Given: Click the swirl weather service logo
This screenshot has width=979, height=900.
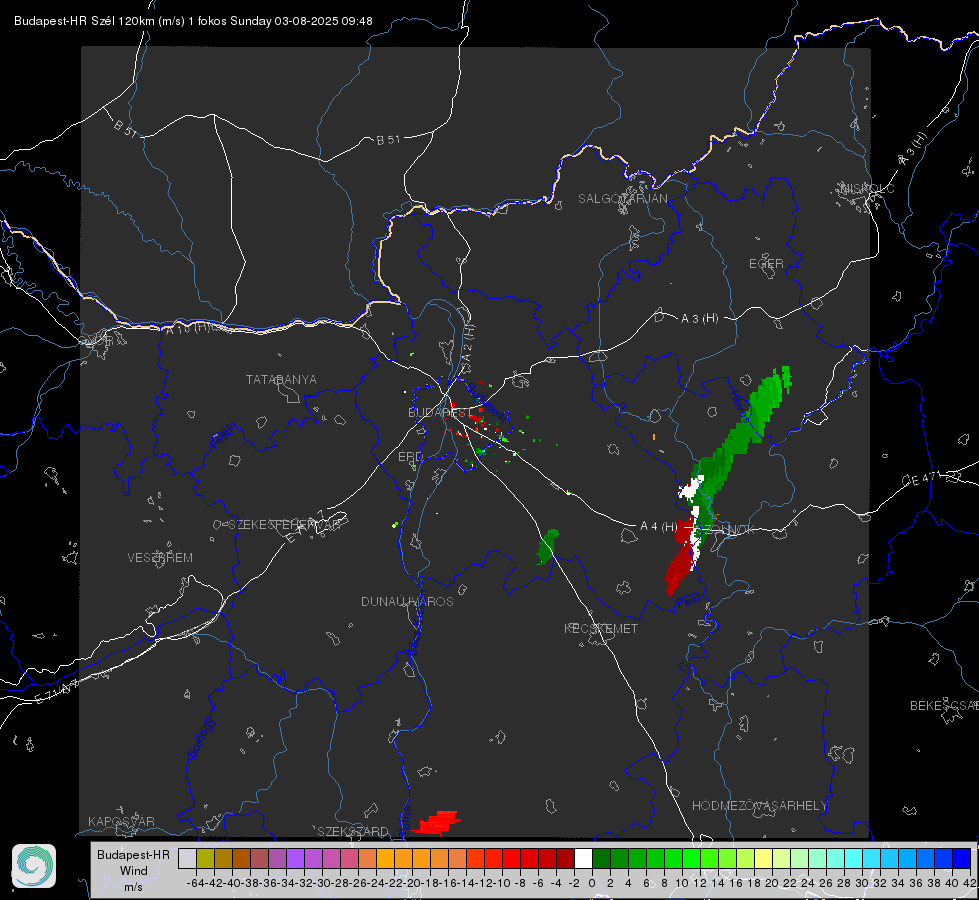Looking at the screenshot, I should tap(34, 866).
